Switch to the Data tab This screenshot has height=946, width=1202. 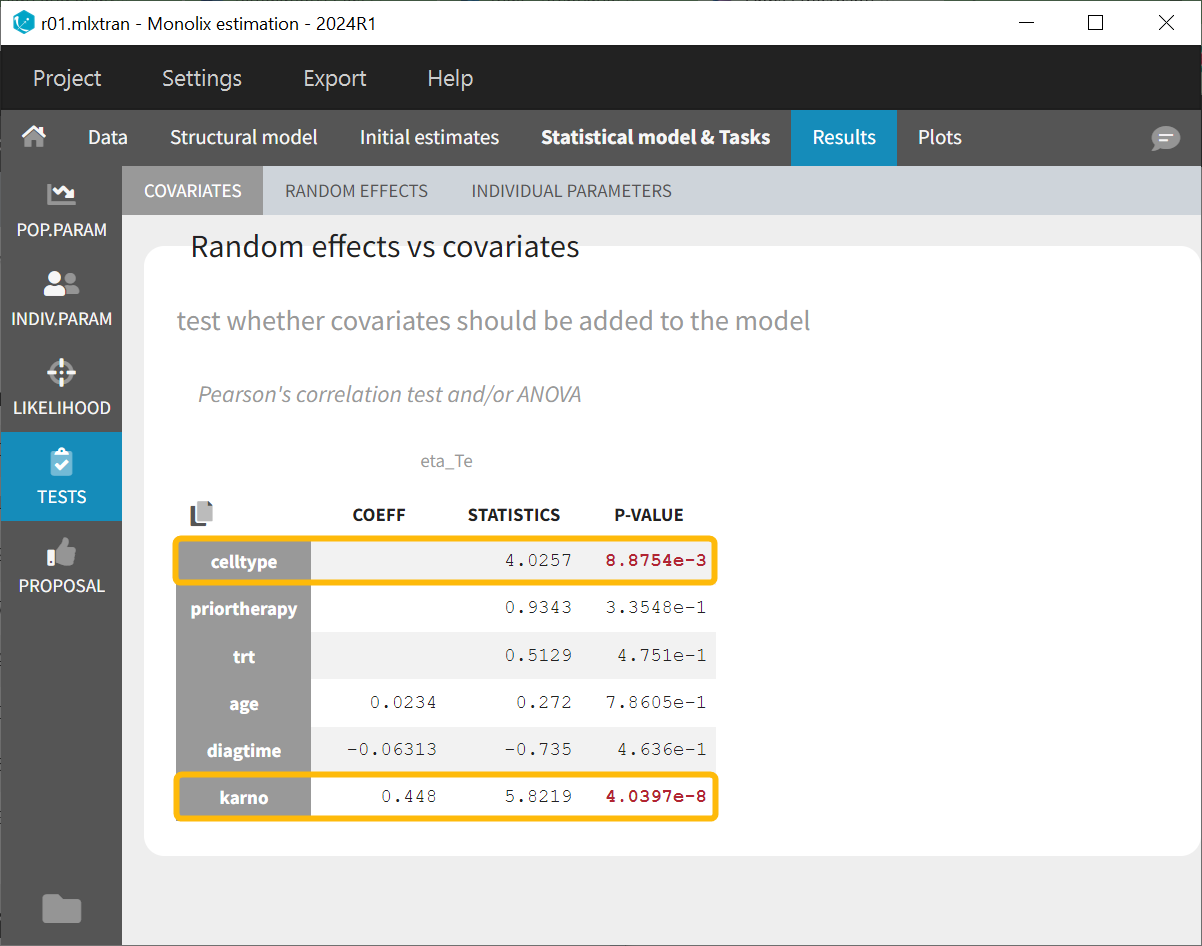point(107,138)
